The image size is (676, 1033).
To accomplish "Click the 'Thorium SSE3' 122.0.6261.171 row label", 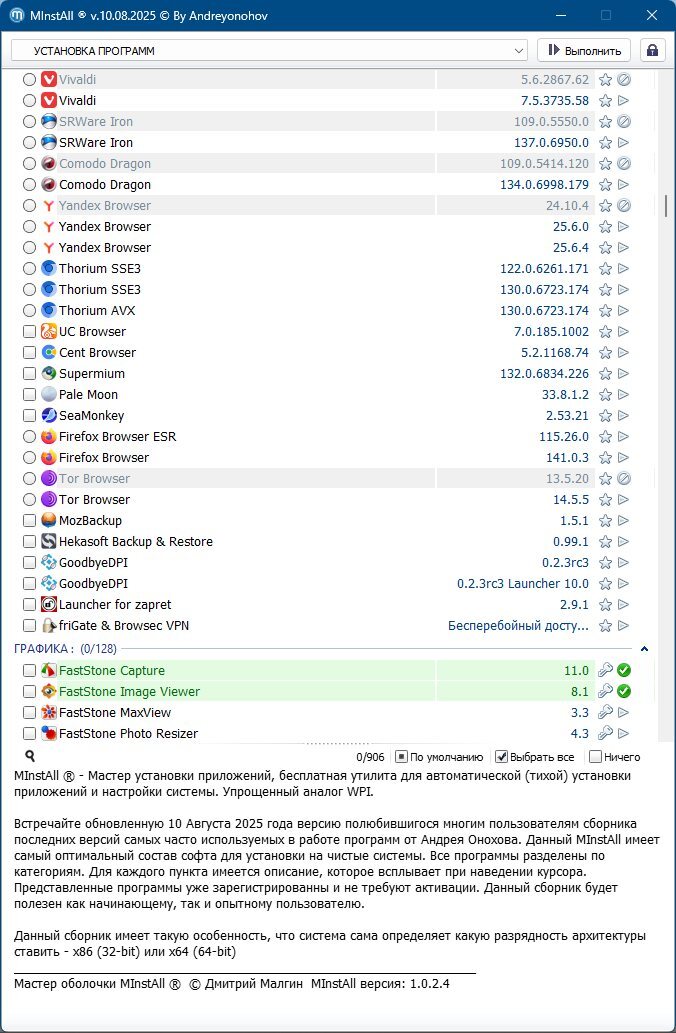I will click(99, 269).
